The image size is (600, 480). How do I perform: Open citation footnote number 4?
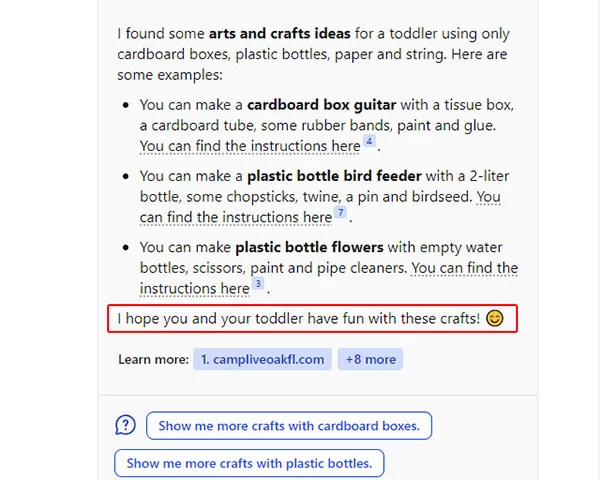pyautogui.click(x=369, y=141)
